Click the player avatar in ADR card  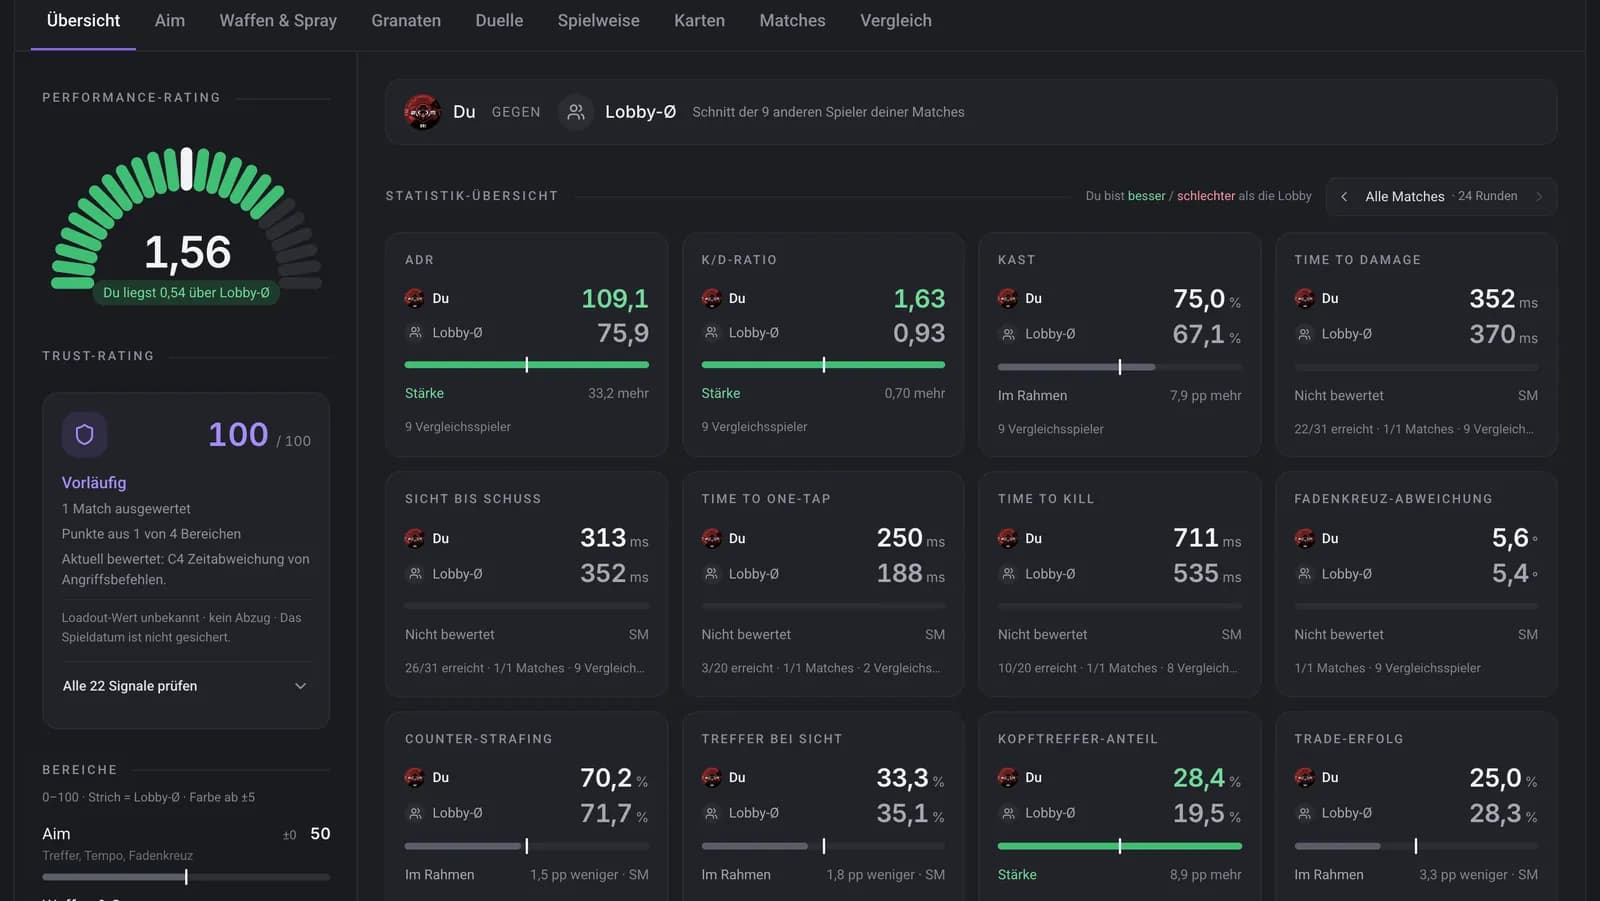click(x=414, y=298)
